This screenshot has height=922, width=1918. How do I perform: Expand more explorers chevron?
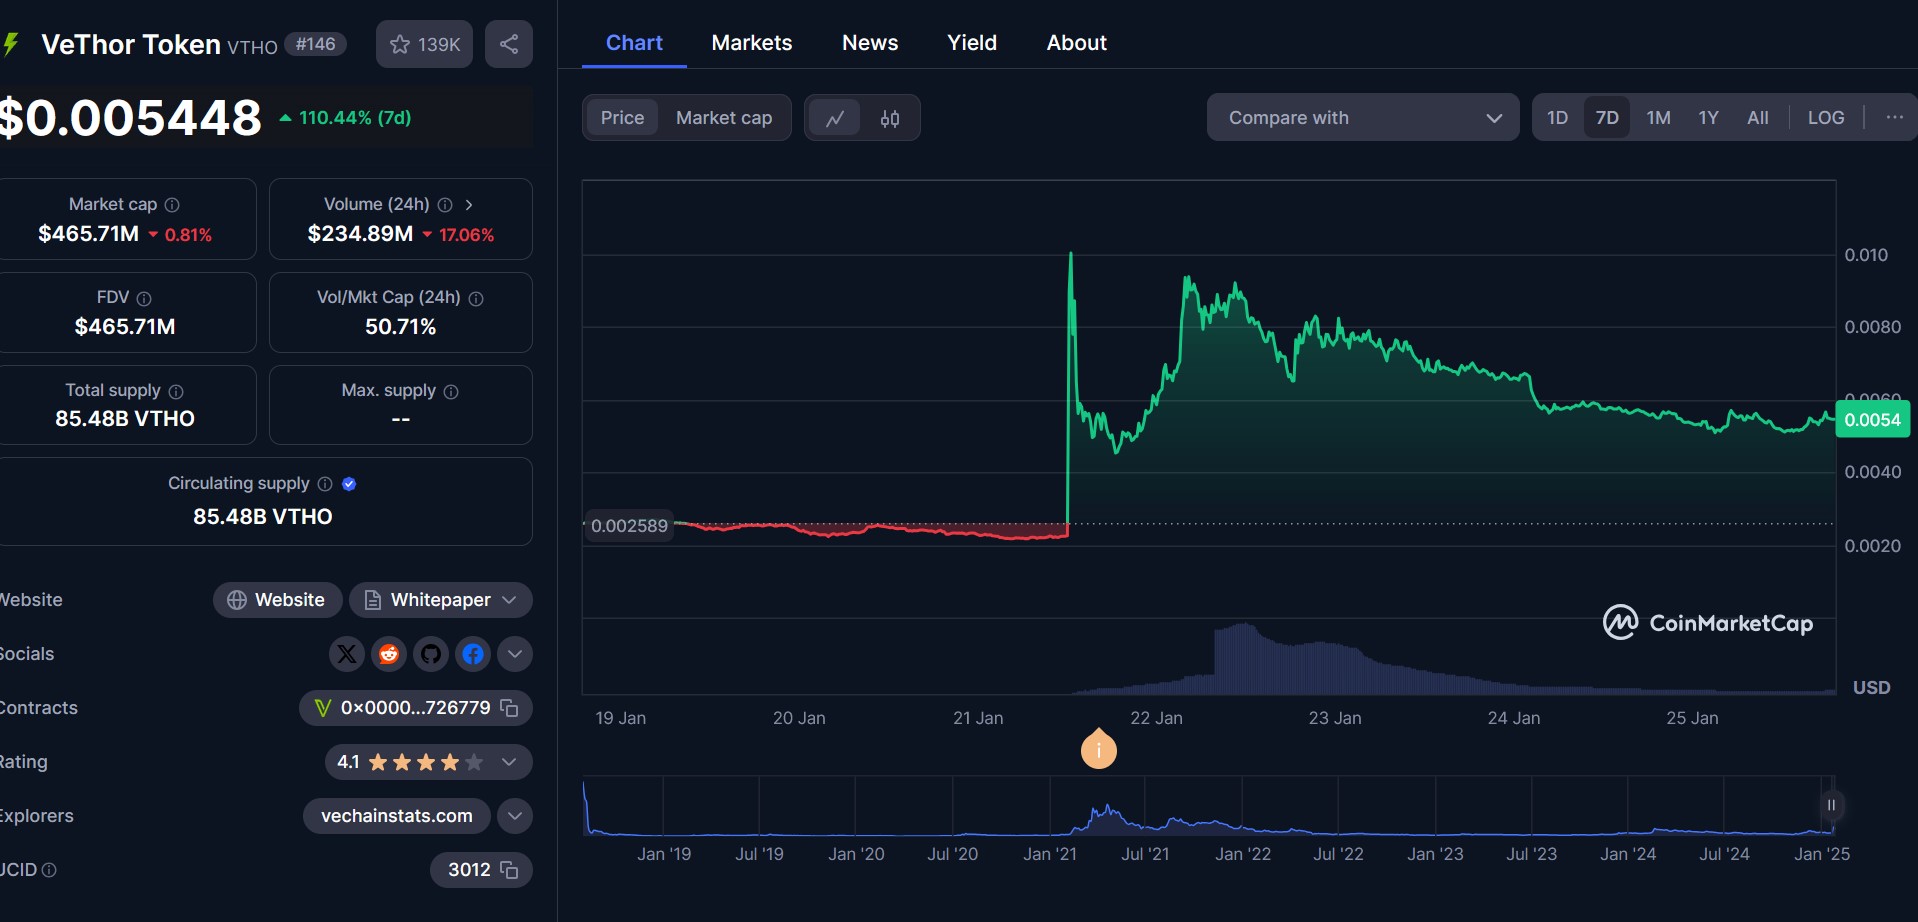pos(515,816)
